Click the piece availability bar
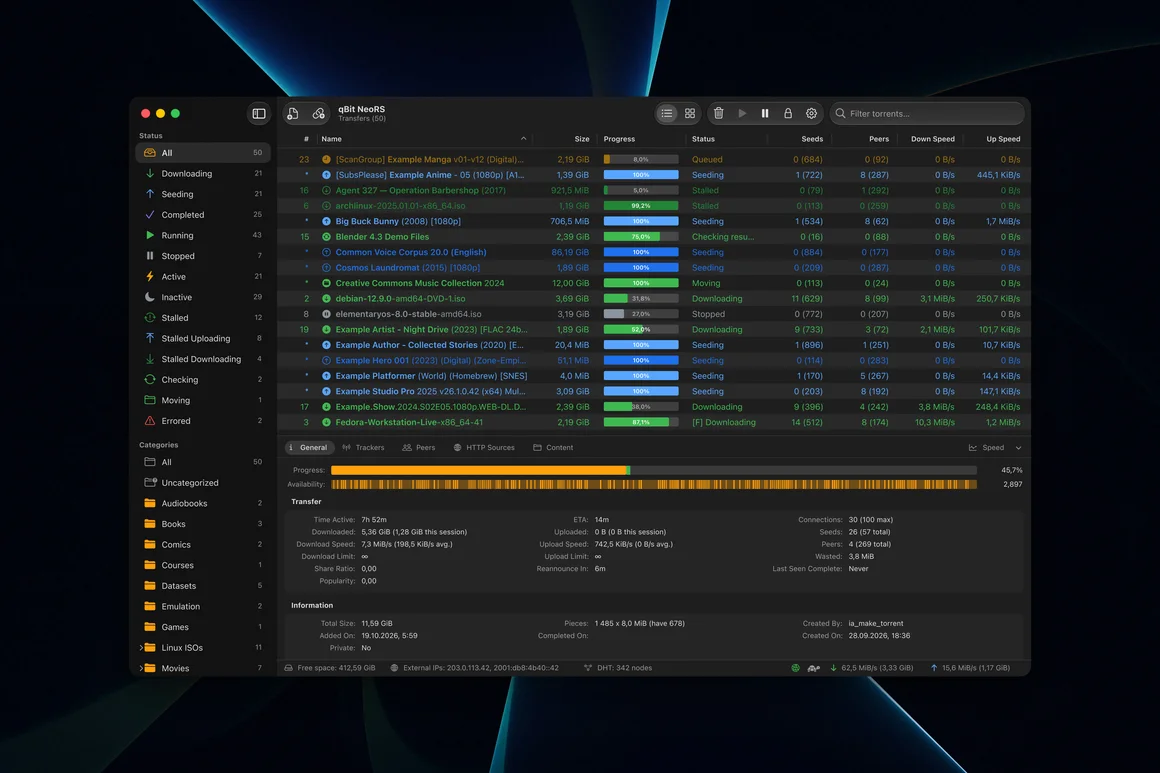The height and width of the screenshot is (773, 1160). pyautogui.click(x=654, y=485)
